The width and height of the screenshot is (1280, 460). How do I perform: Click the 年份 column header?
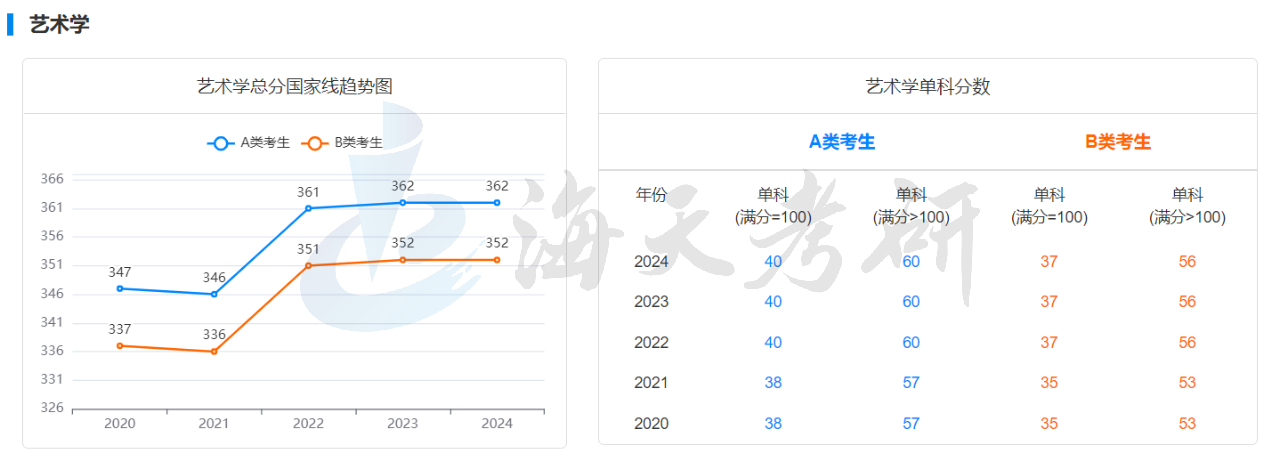[651, 195]
